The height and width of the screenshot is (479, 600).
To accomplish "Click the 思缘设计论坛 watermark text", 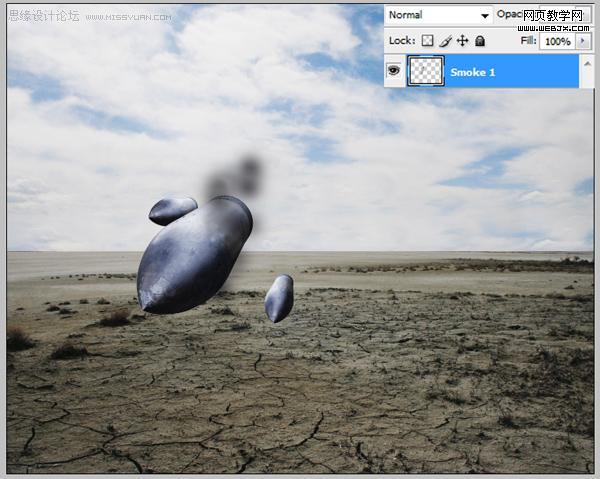I will point(44,16).
